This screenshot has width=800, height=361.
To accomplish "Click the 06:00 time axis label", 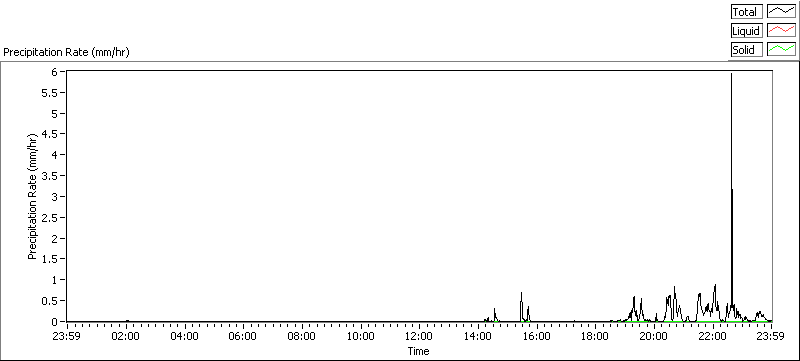I will (243, 336).
